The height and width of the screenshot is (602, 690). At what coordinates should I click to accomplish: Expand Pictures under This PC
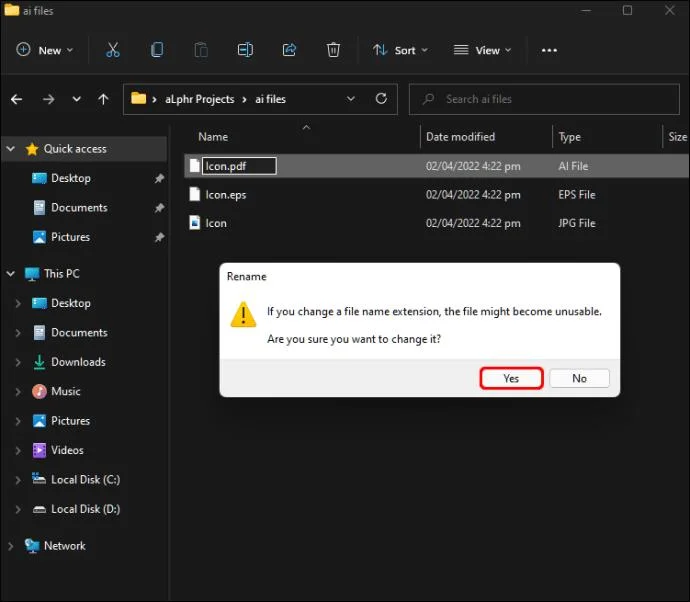(18, 421)
